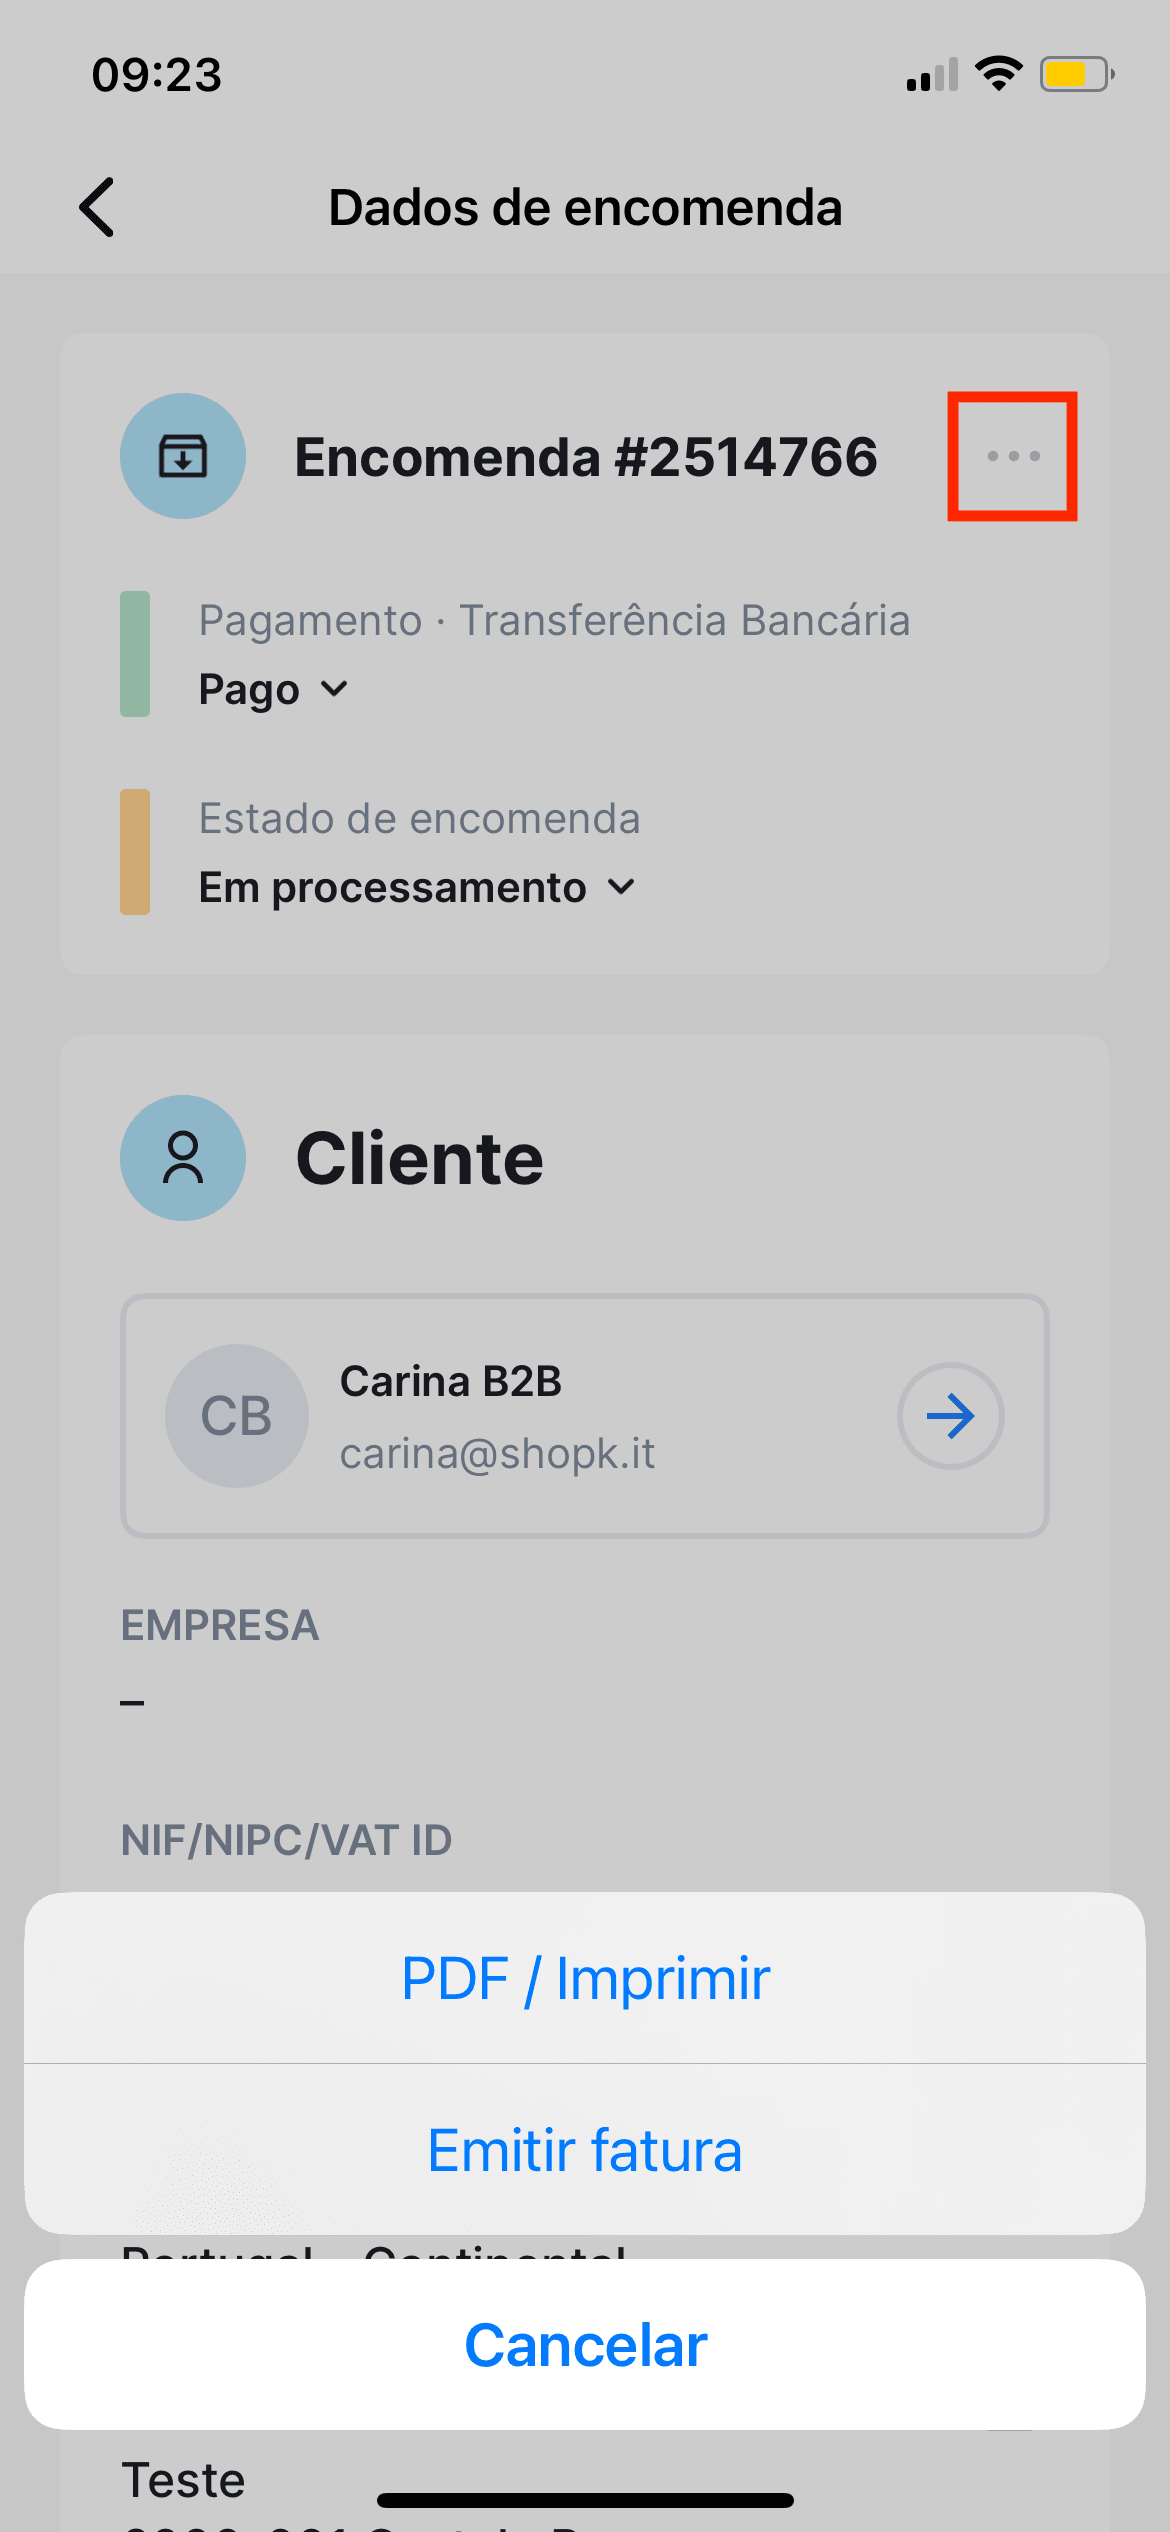Select Emitir fatura option
The width and height of the screenshot is (1170, 2532).
(x=585, y=2150)
